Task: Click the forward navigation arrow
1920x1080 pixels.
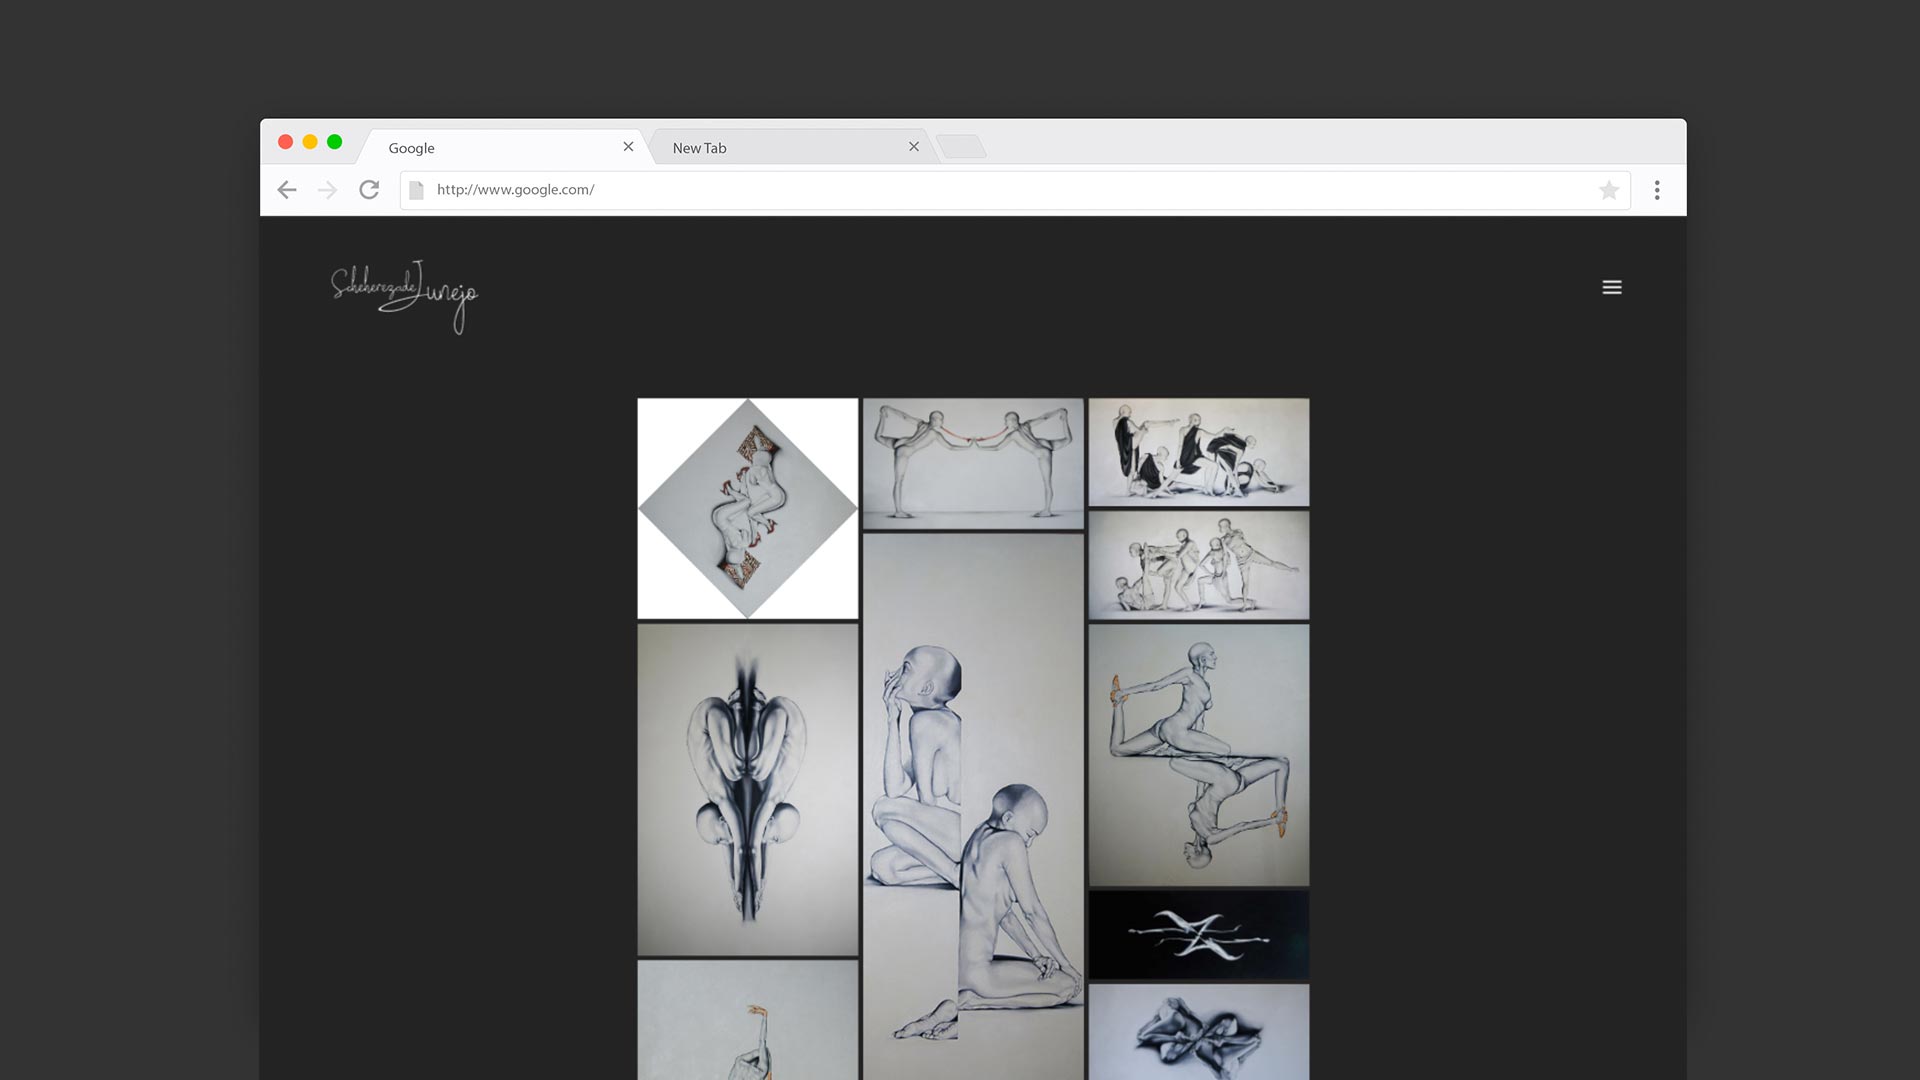Action: click(x=327, y=190)
